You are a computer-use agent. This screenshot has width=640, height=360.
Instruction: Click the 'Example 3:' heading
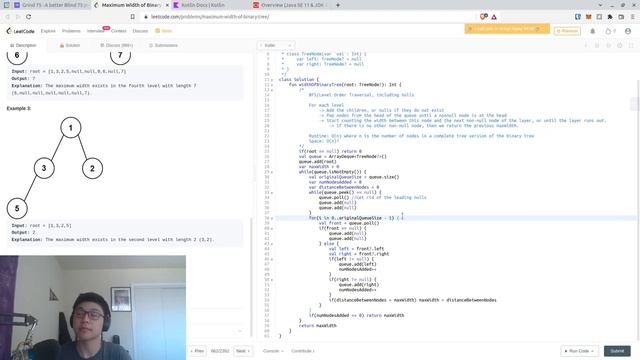click(19, 109)
